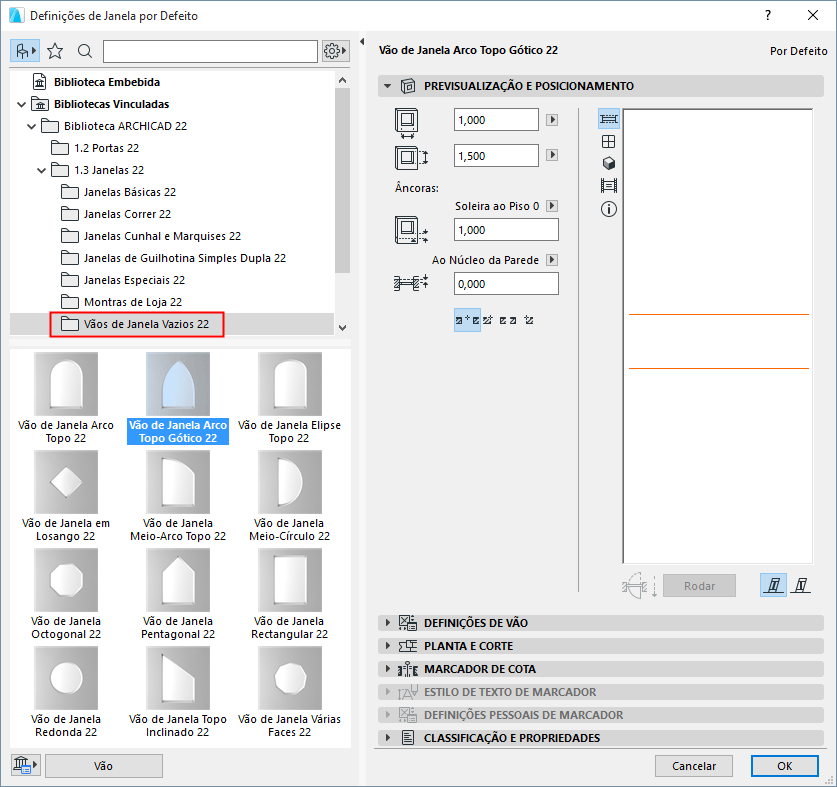Select the fourth reveal anchor option icon

point(528,320)
